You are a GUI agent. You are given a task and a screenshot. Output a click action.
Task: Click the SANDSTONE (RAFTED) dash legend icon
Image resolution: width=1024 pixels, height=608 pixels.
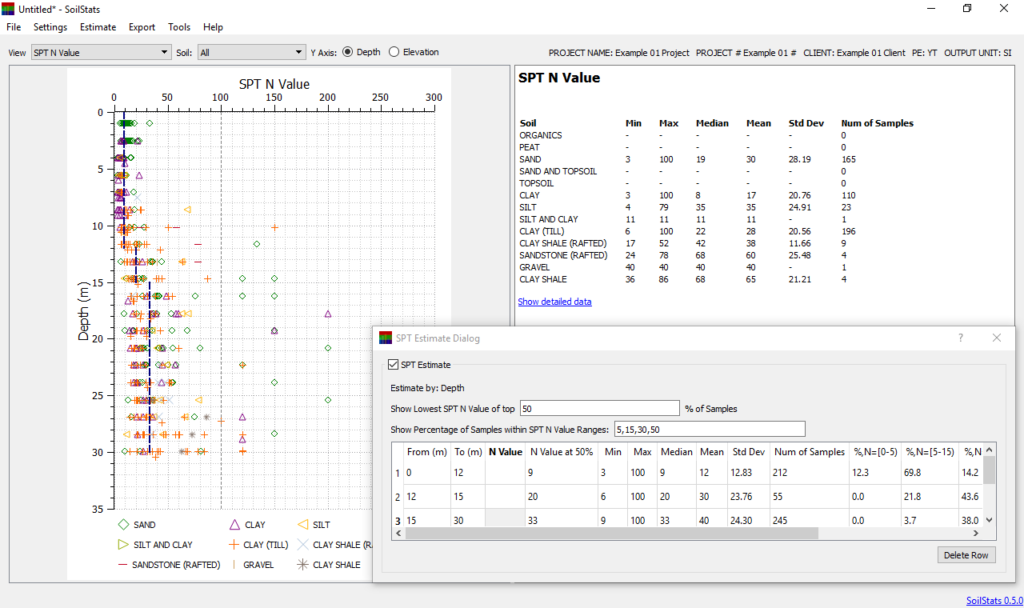click(x=122, y=565)
